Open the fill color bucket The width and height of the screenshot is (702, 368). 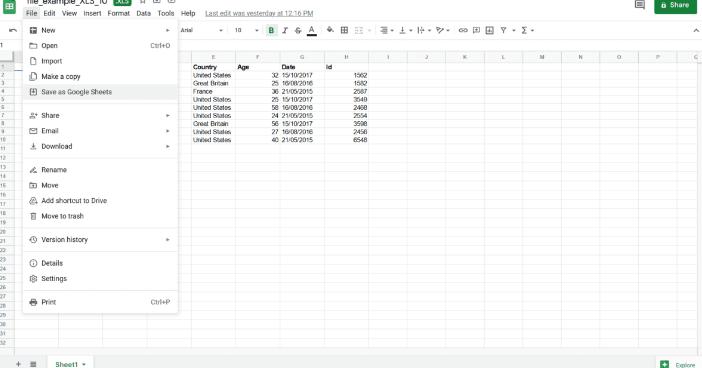coord(330,30)
